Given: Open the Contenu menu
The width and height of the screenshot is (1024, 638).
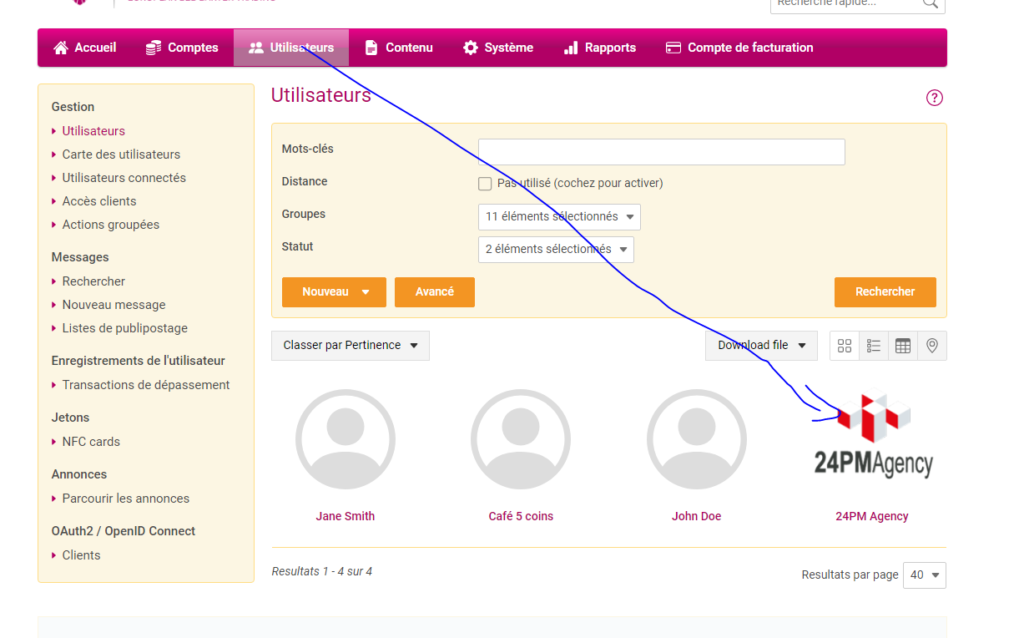Looking at the screenshot, I should pos(399,48).
